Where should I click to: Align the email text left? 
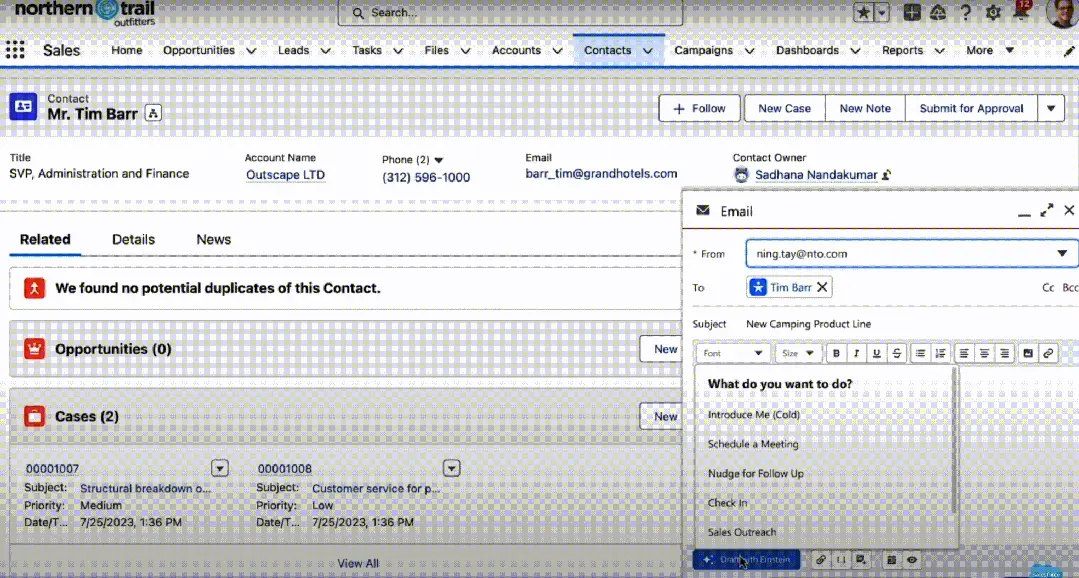click(964, 354)
